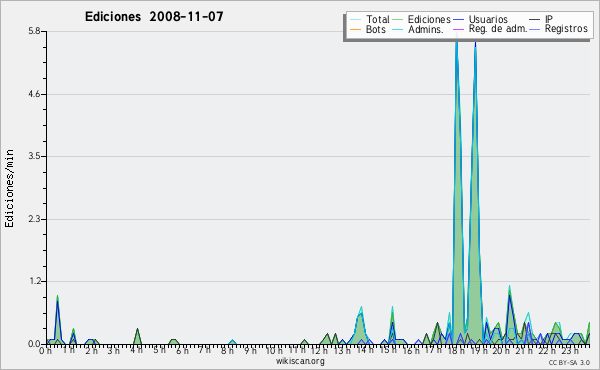Viewport: 600px width, 370px height.
Task: Click the 16 h time label
Action: [x=411, y=351]
